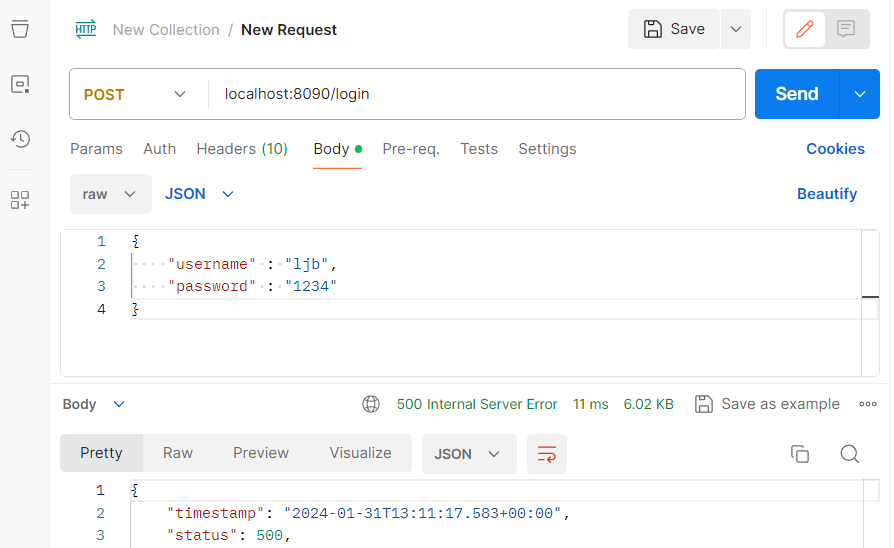Open the Settings tab

[547, 149]
